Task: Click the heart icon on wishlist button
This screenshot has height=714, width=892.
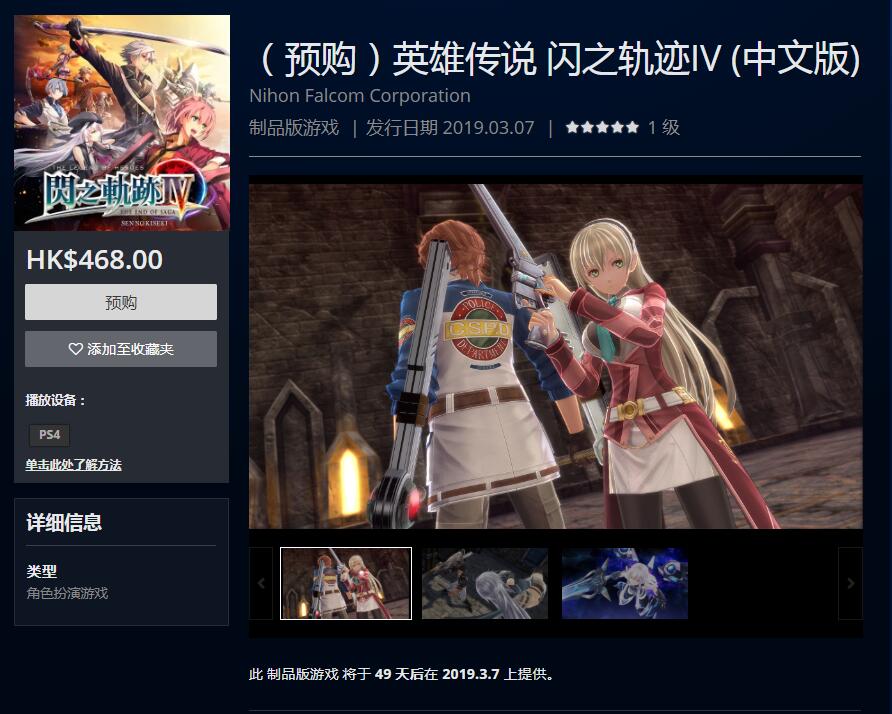Action: point(76,349)
